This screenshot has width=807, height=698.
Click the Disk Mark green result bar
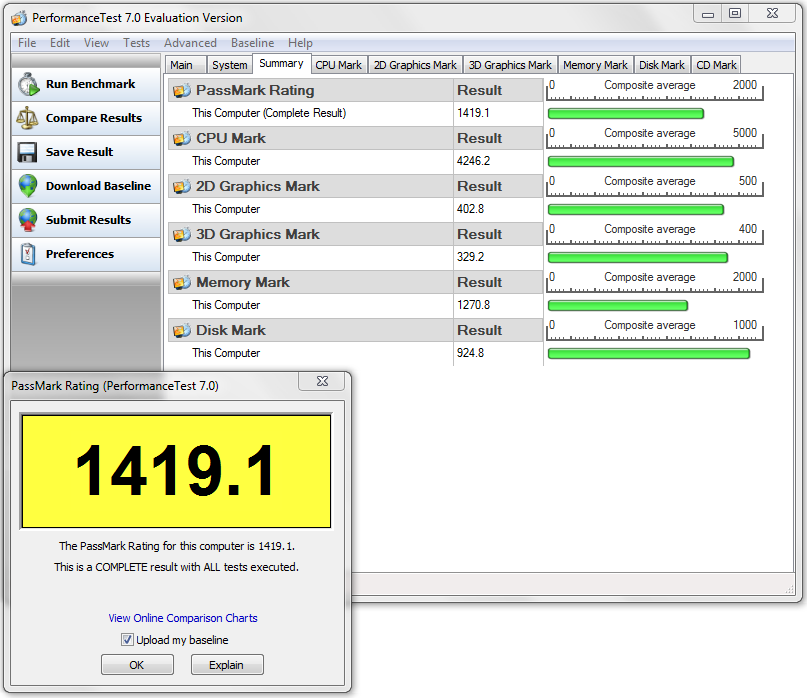[x=648, y=354]
